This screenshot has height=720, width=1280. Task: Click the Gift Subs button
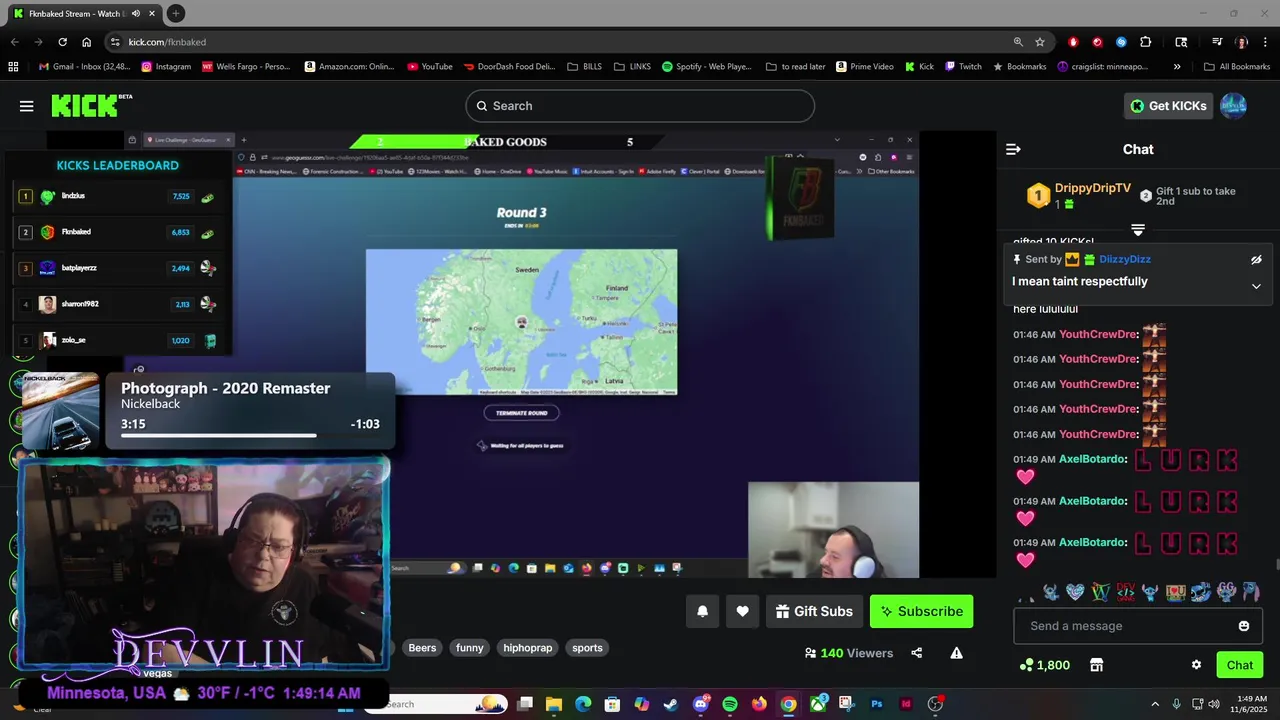[x=814, y=611]
